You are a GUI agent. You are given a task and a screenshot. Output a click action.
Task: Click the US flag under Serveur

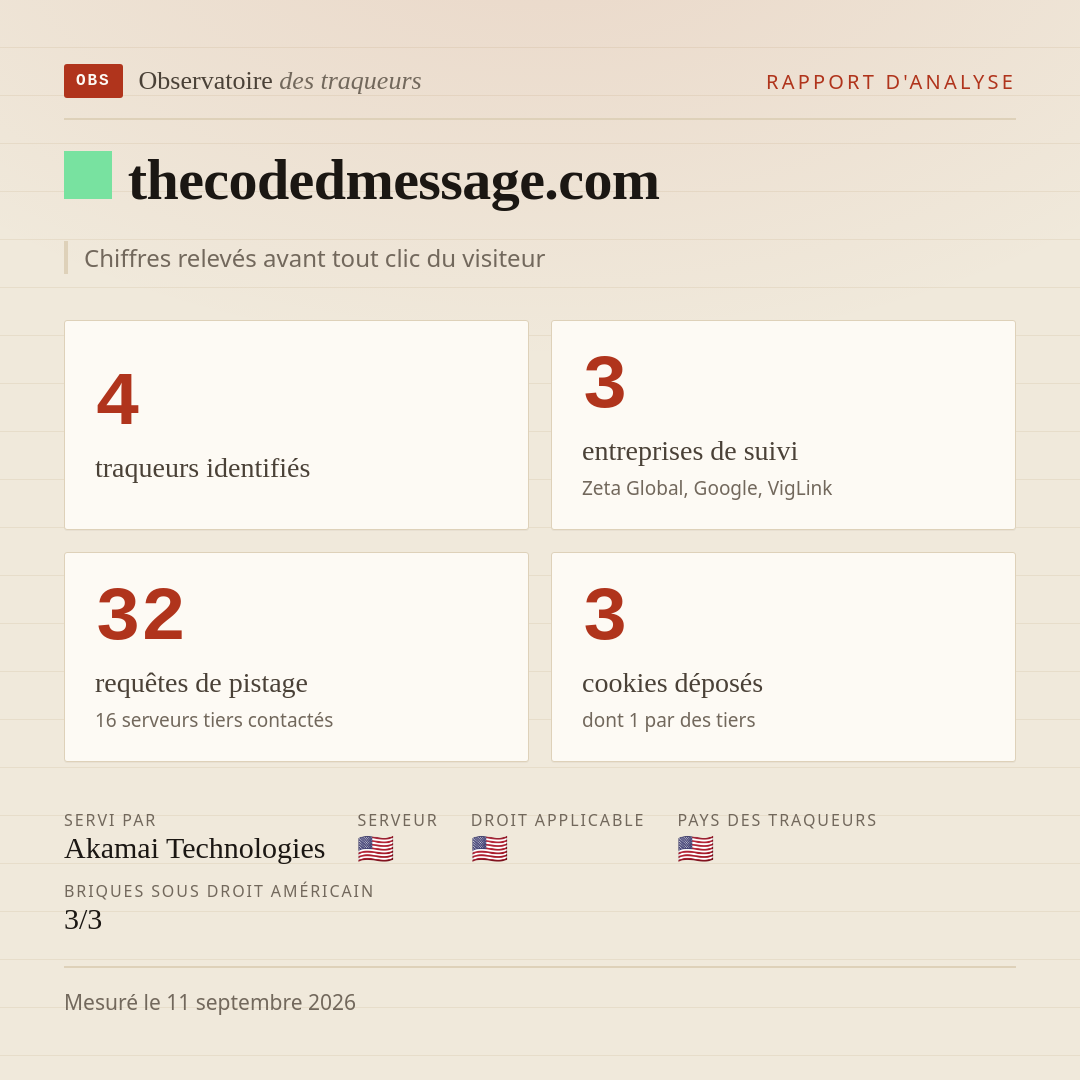[375, 849]
